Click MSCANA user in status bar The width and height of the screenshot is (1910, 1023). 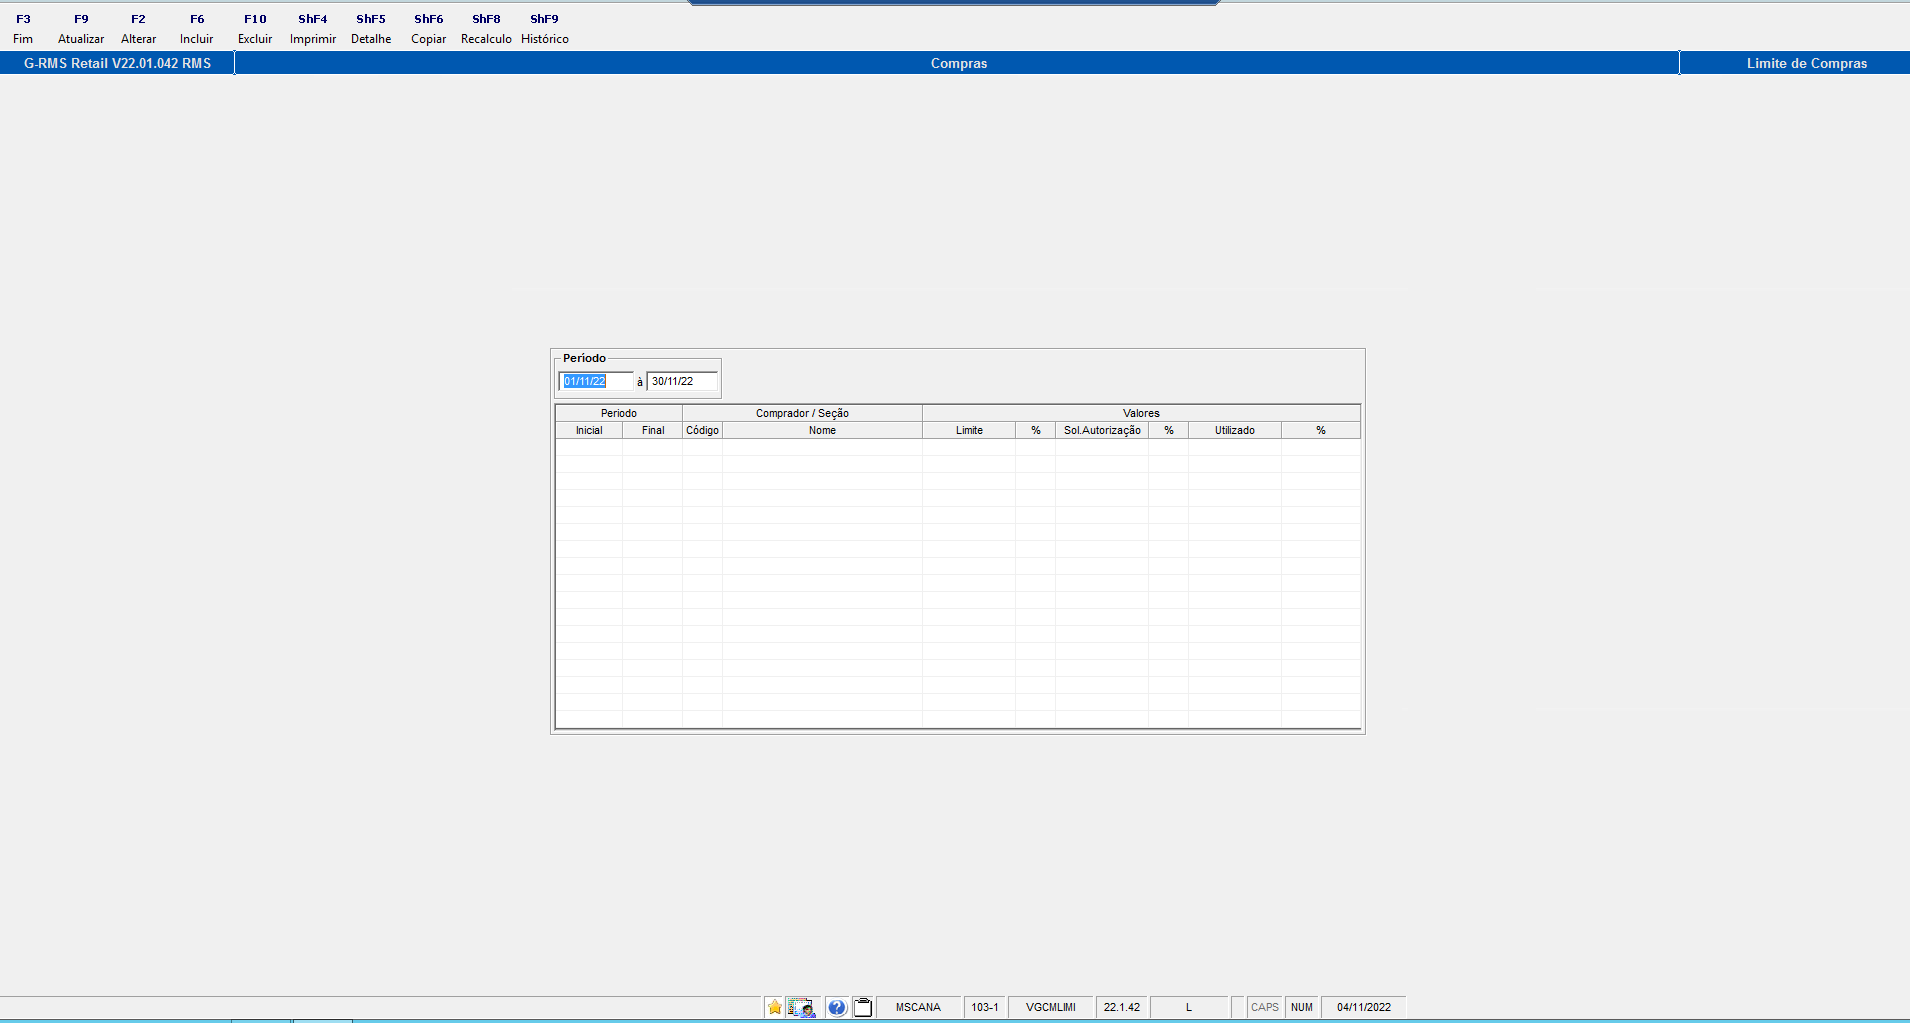pos(918,1007)
